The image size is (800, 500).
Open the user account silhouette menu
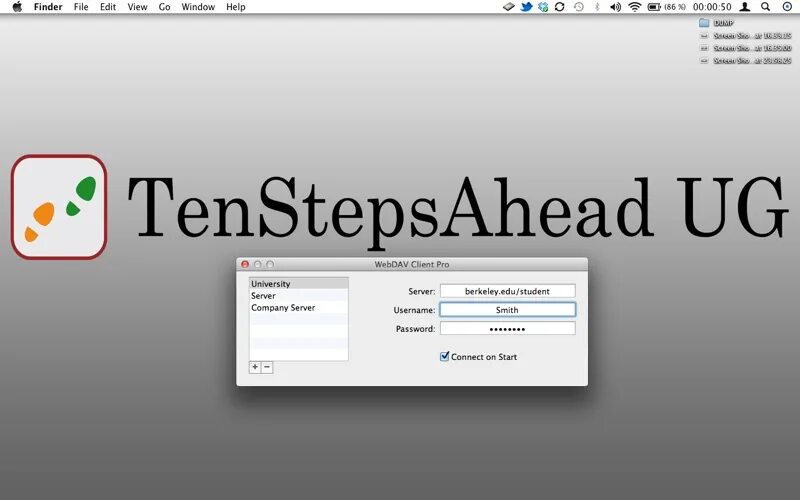[x=745, y=7]
